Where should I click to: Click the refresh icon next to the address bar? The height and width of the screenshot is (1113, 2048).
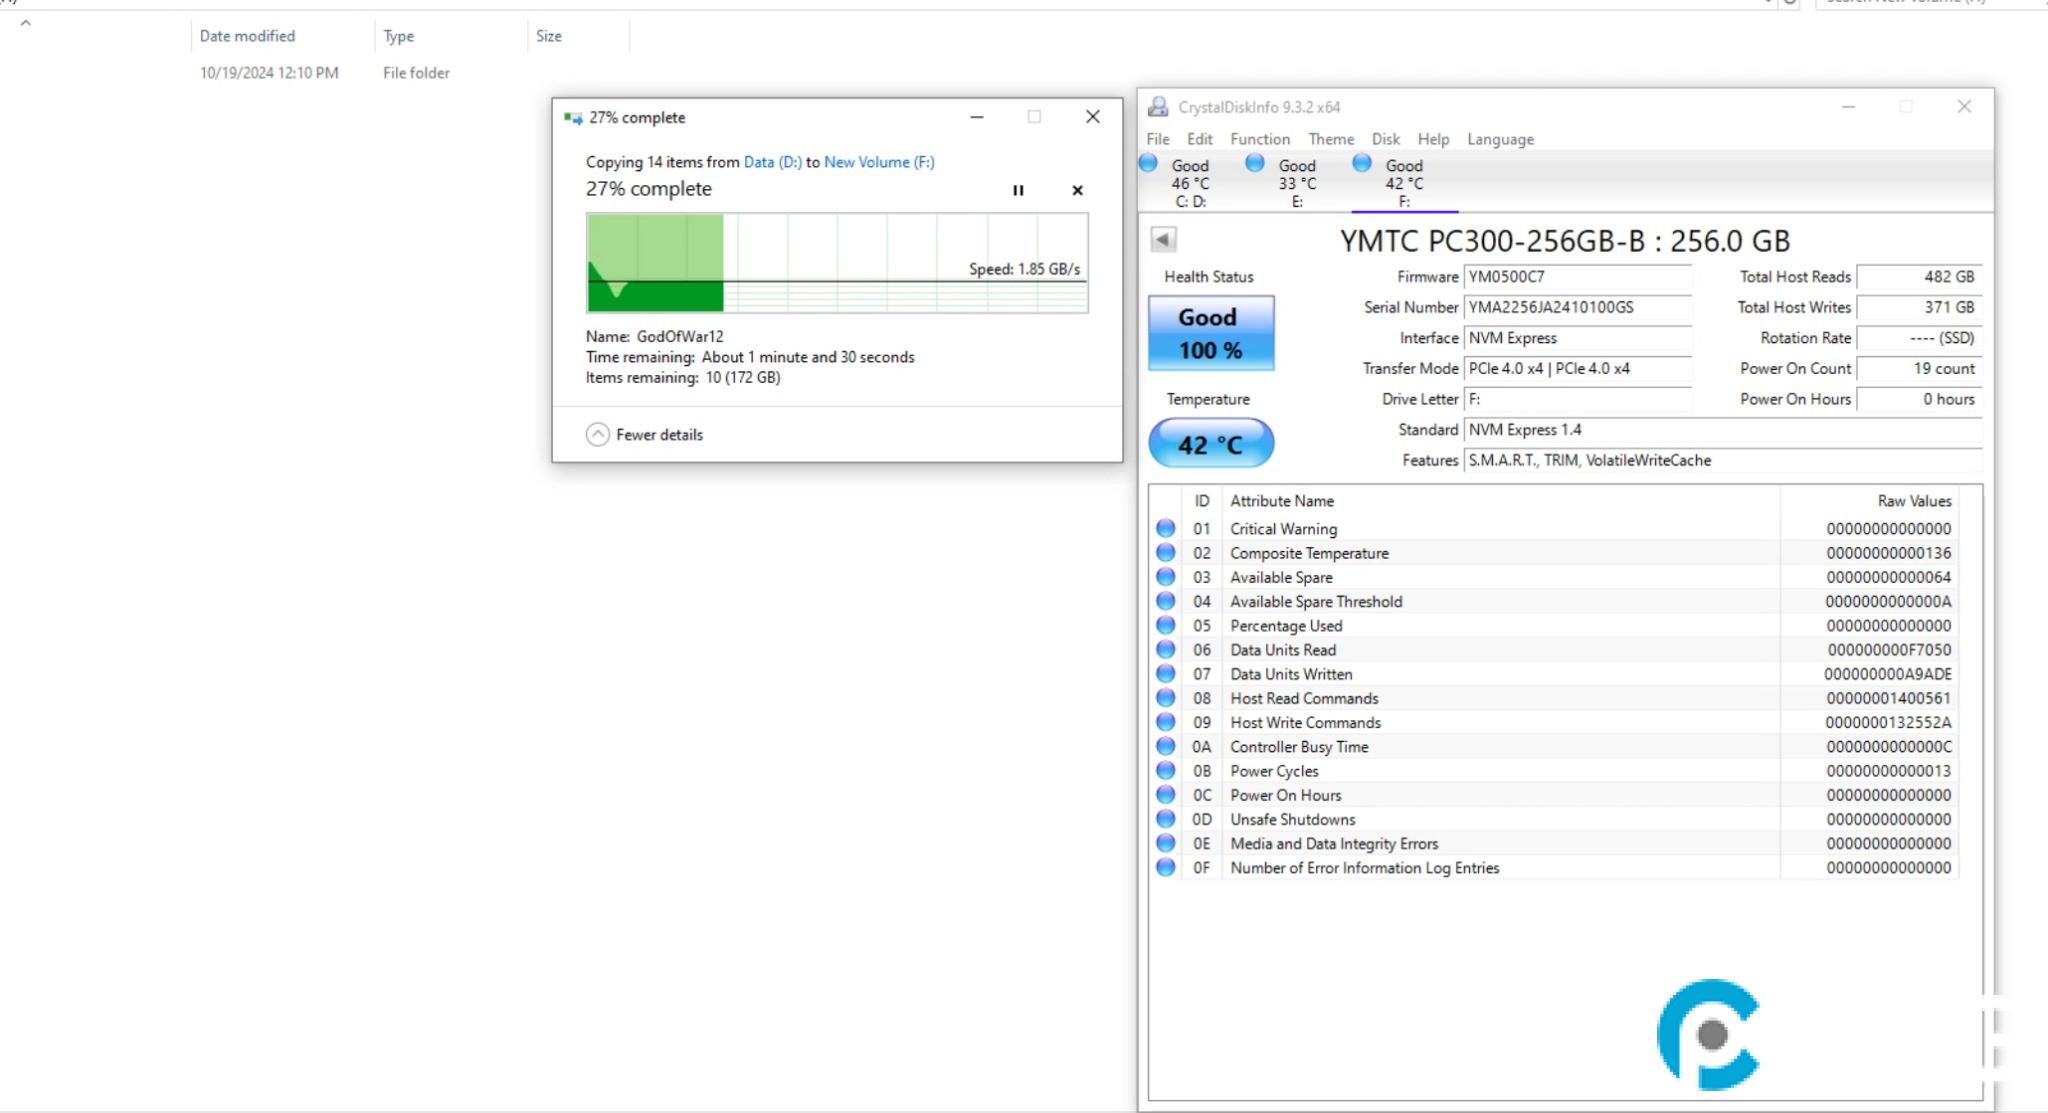(1789, 3)
